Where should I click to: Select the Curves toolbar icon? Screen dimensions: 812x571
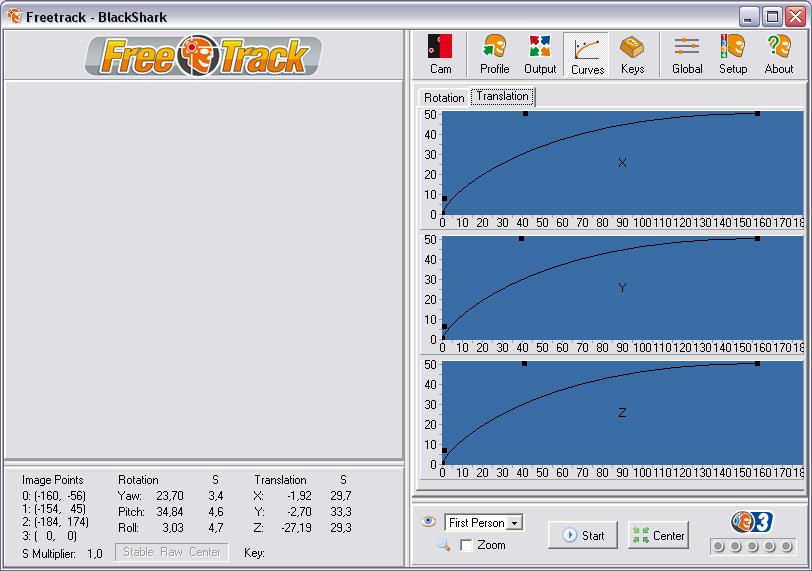click(x=587, y=54)
